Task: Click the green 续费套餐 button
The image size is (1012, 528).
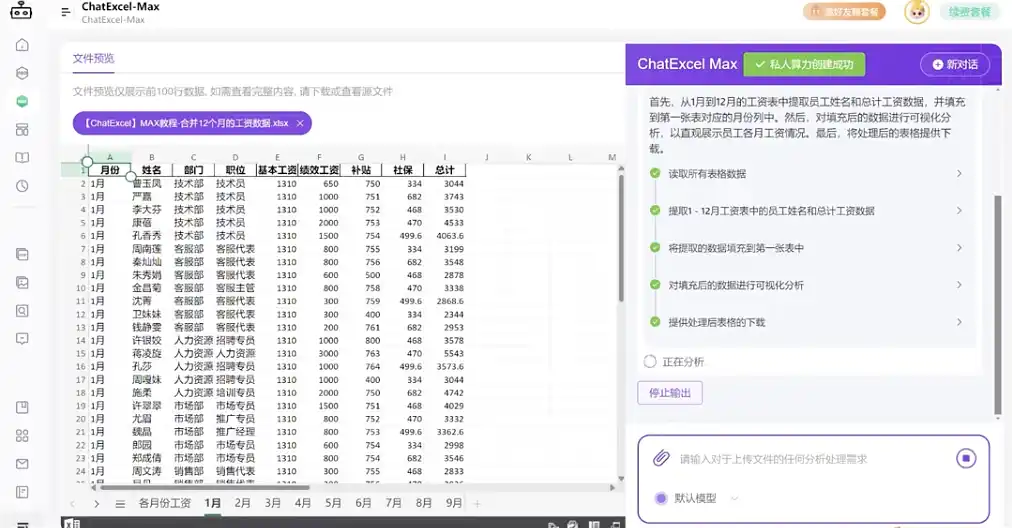Action: [969, 12]
